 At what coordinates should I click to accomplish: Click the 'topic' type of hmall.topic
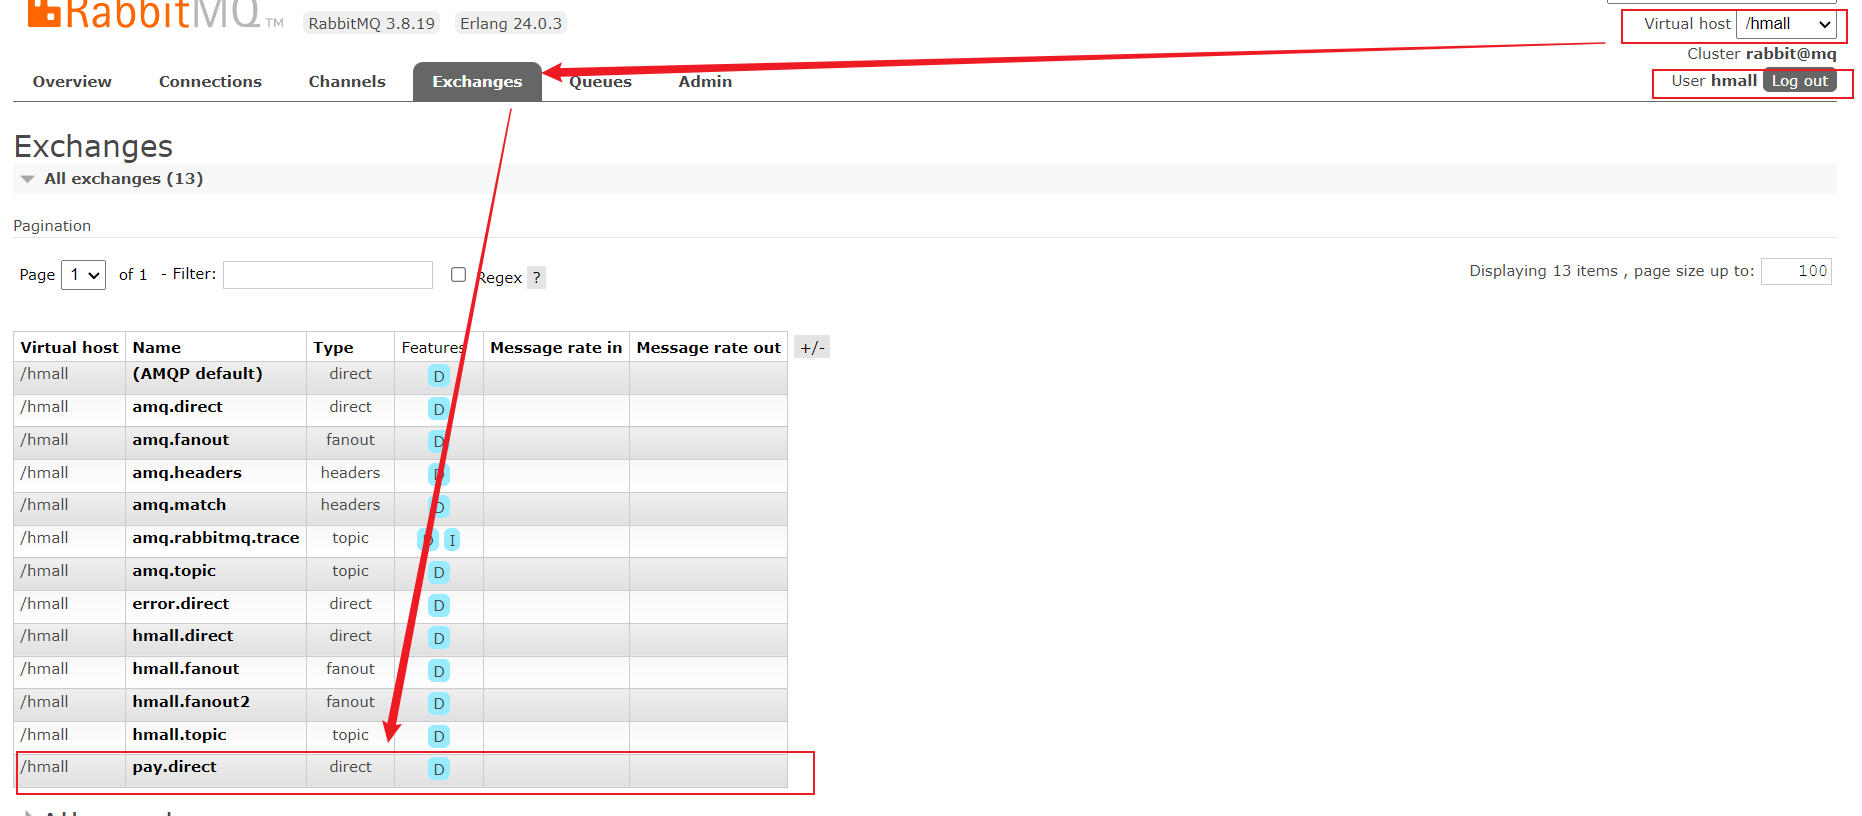350,735
